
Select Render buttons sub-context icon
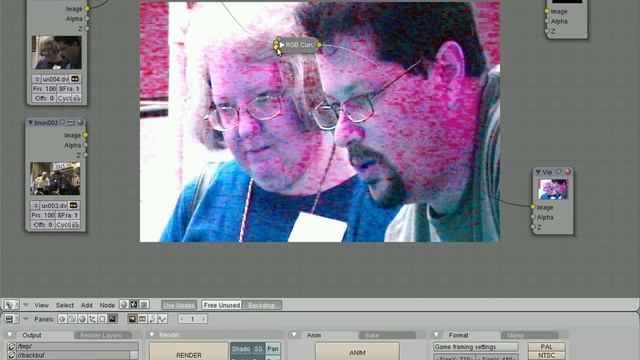pyautogui.click(x=132, y=319)
